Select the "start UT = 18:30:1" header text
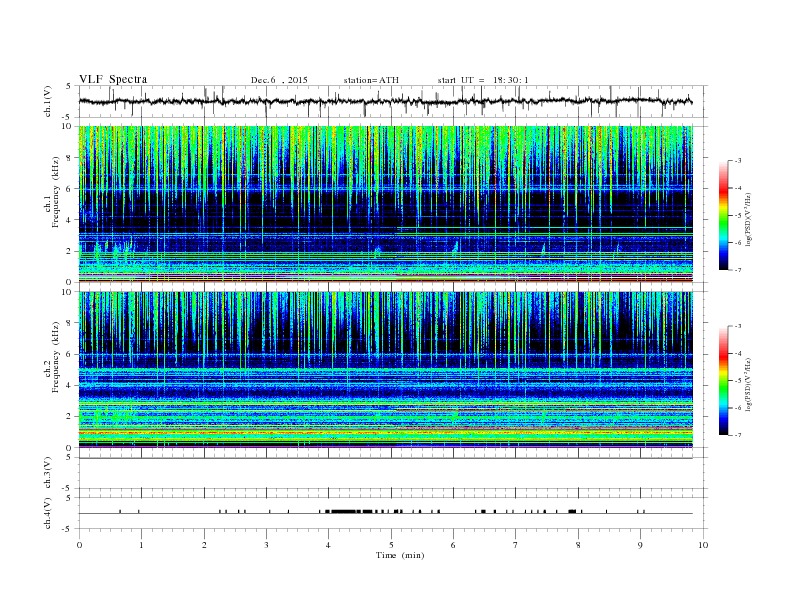The image size is (792, 612). (x=483, y=80)
